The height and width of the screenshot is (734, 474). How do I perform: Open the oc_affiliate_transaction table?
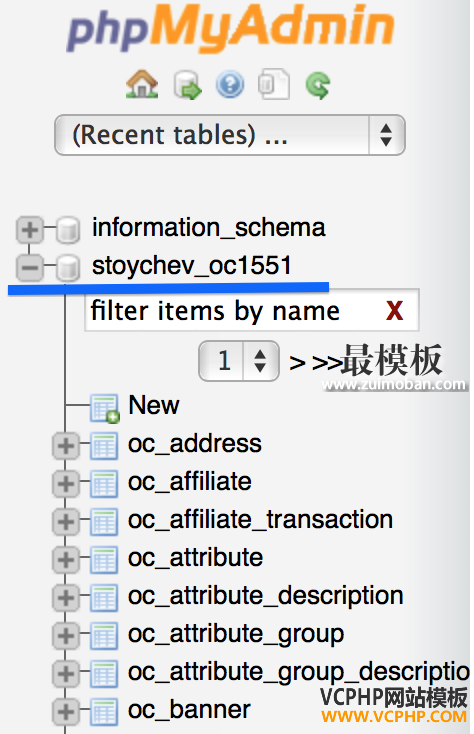click(261, 520)
